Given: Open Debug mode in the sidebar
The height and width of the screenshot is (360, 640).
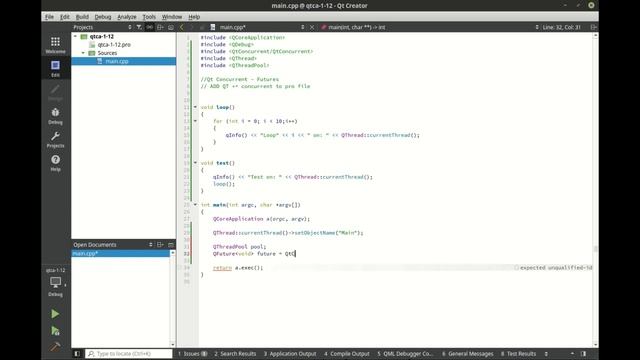Looking at the screenshot, I should click(56, 116).
